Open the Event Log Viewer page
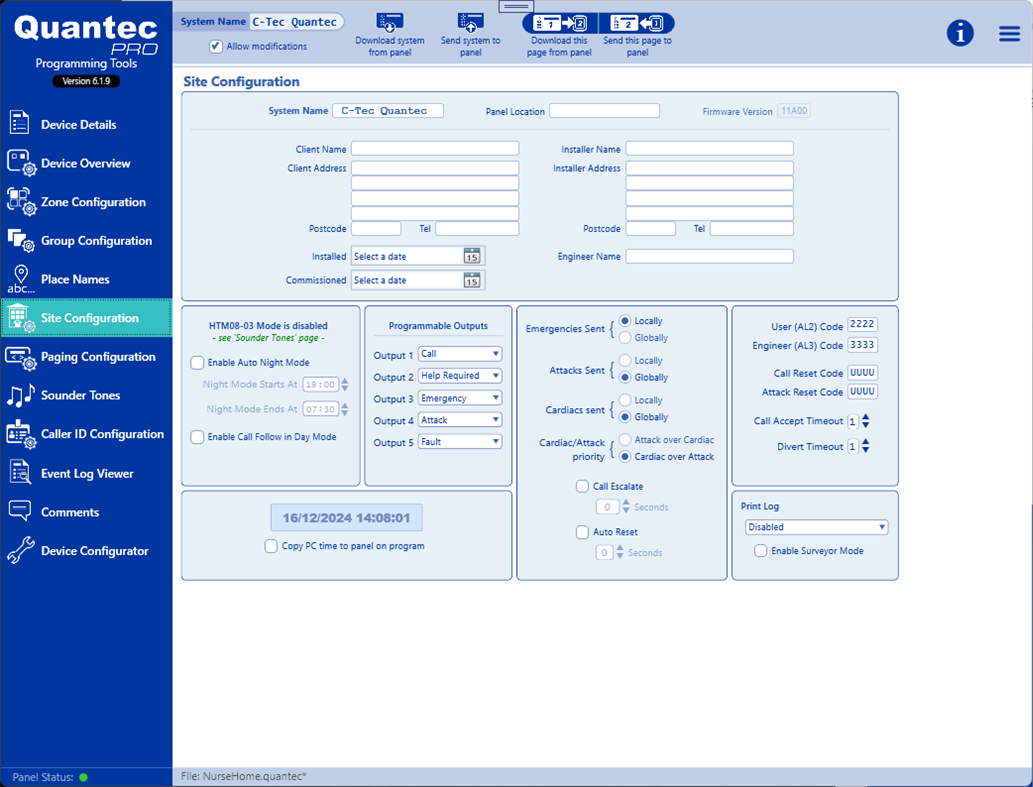Screen dimensions: 1033x787 (x=86, y=474)
